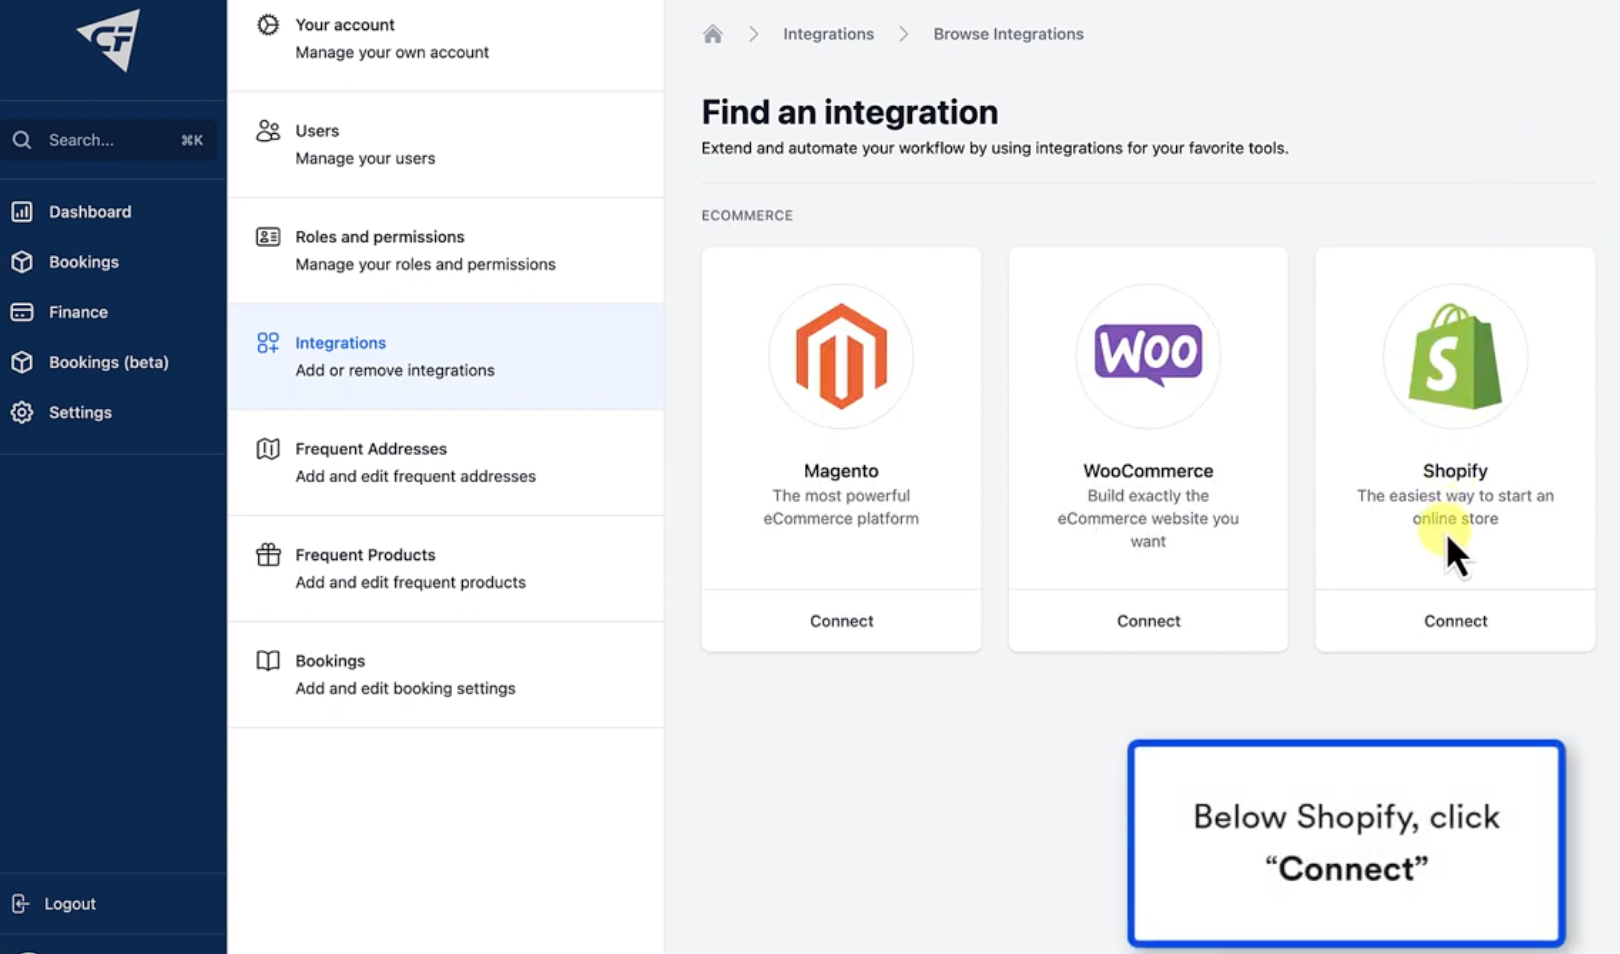Click the Bookings cube icon

click(22, 262)
